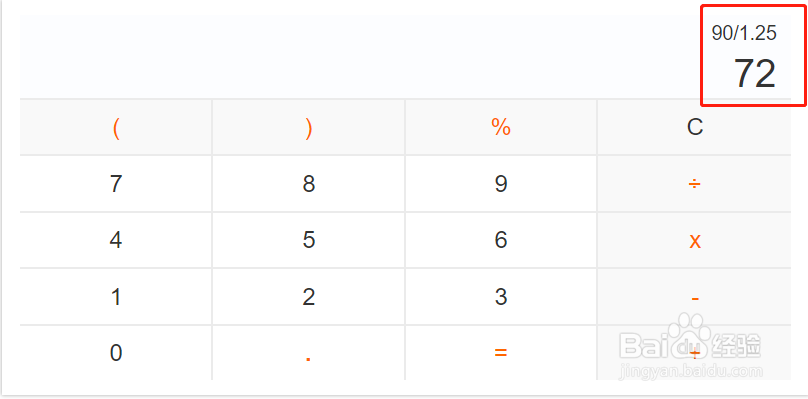Click the number 7 key
Viewport: 808px width, 399px height.
coord(116,184)
